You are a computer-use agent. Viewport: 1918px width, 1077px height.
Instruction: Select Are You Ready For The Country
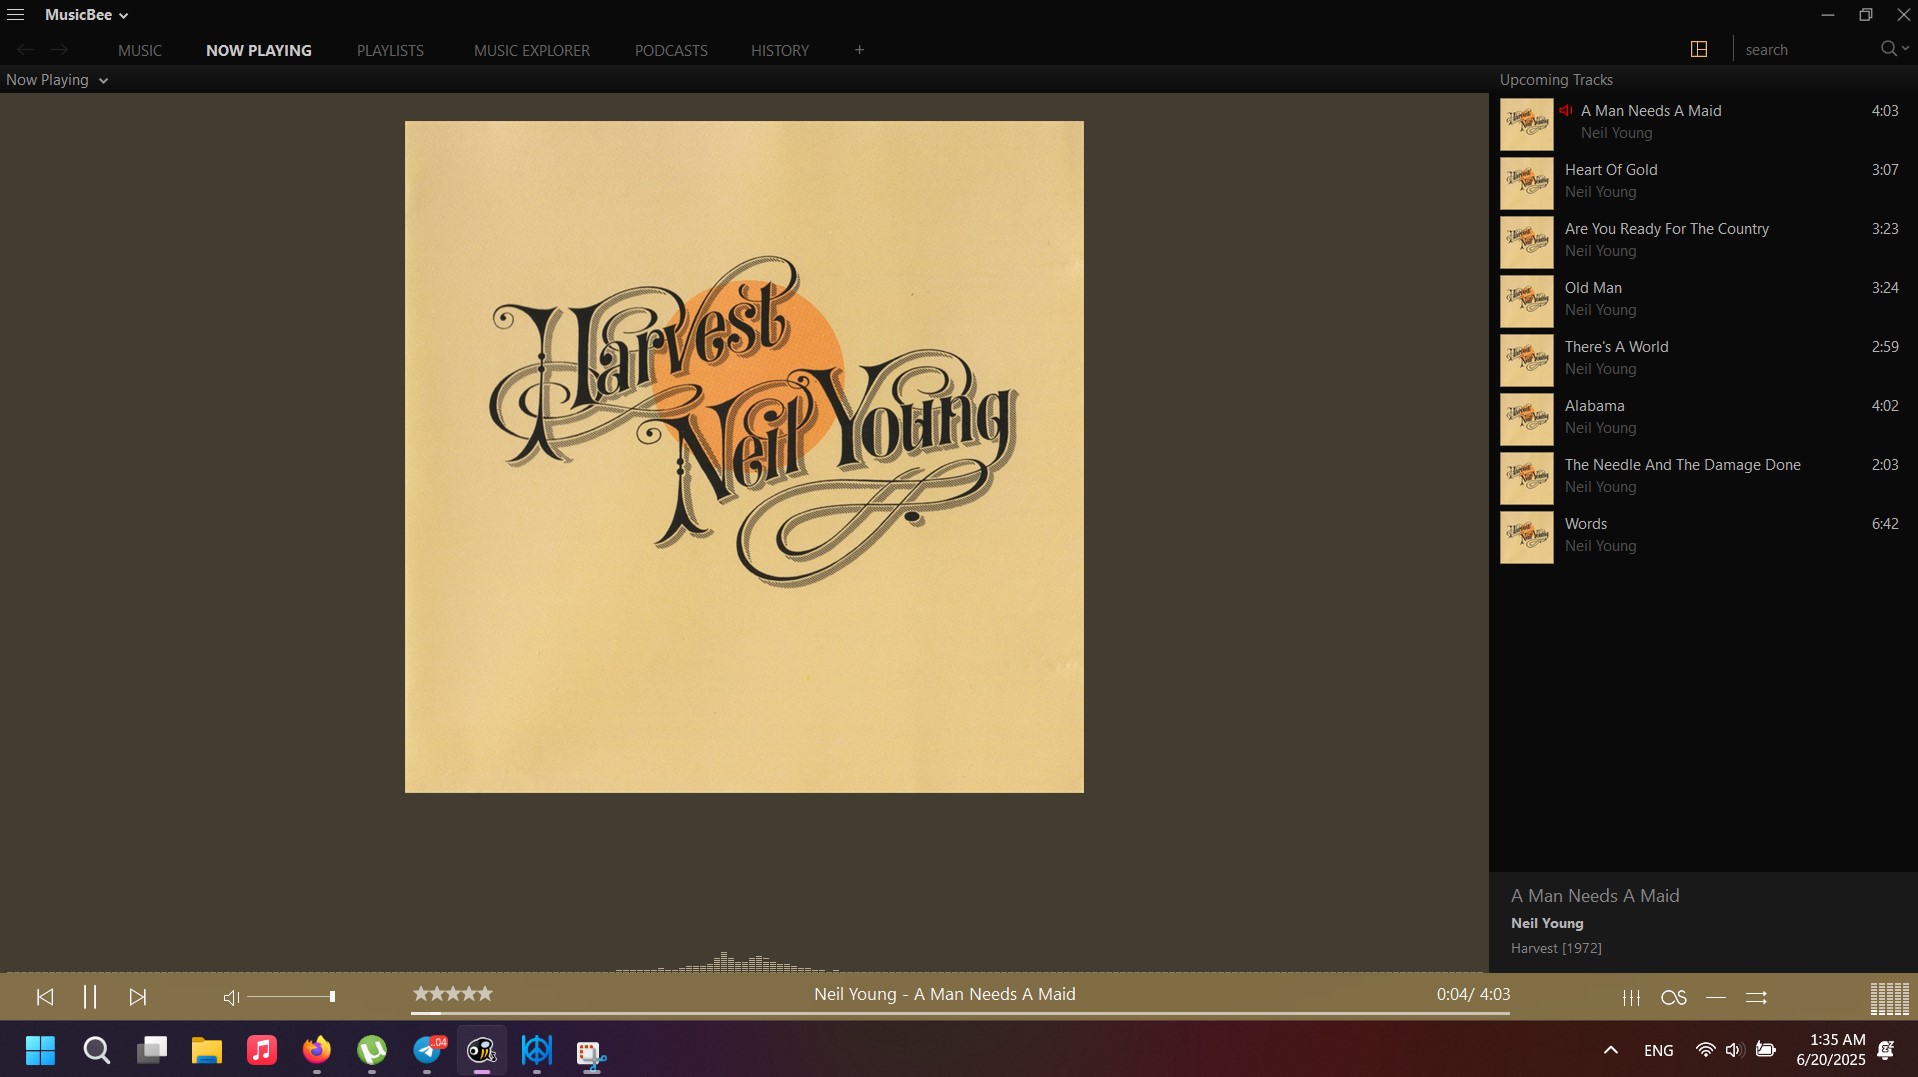point(1704,240)
